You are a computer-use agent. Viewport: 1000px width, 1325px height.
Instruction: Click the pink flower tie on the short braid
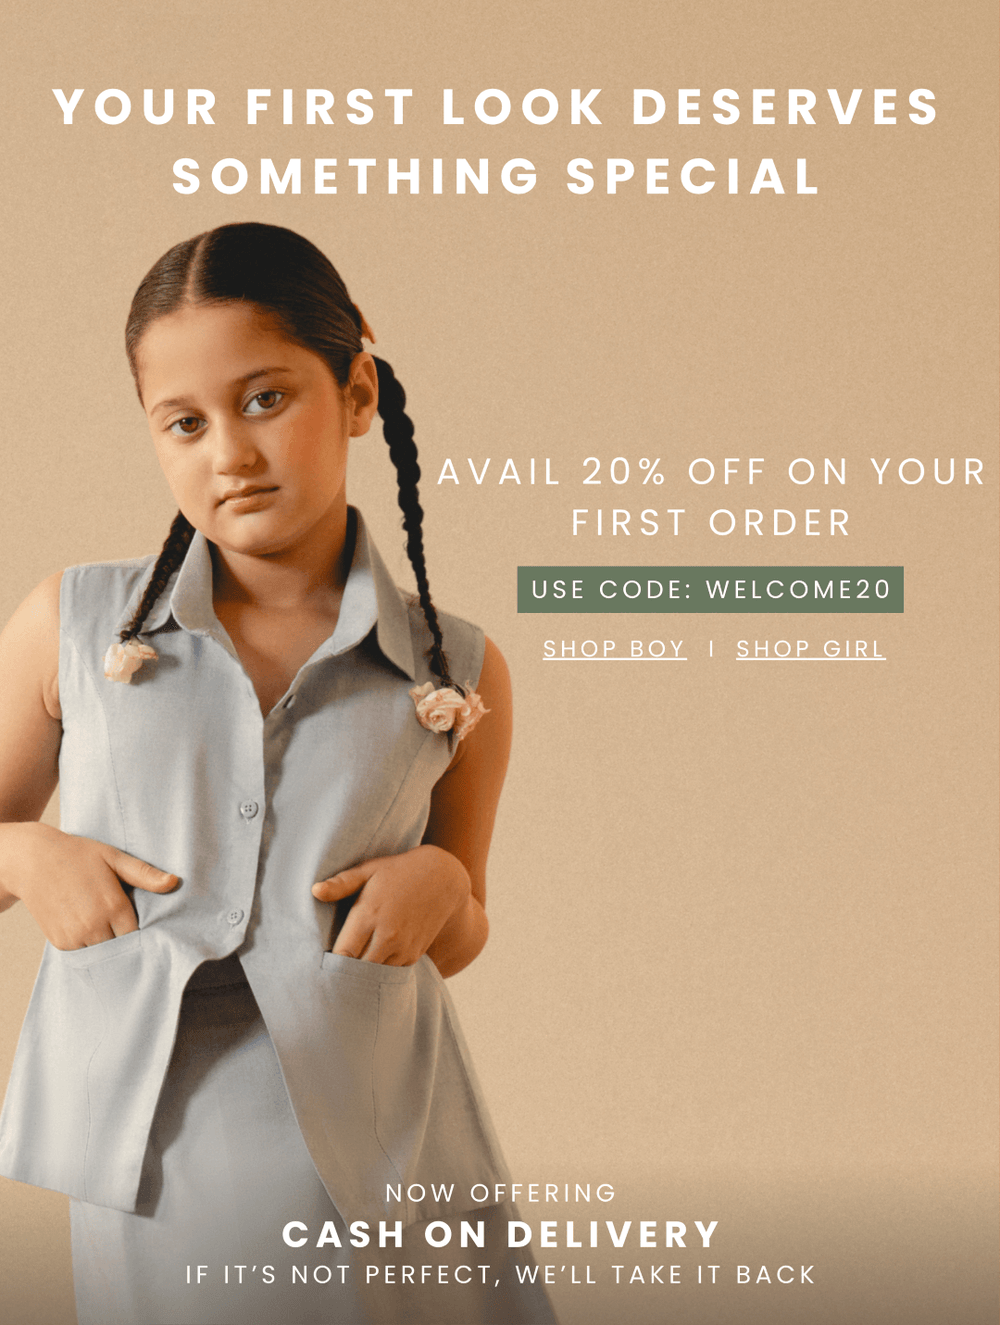coord(130,660)
